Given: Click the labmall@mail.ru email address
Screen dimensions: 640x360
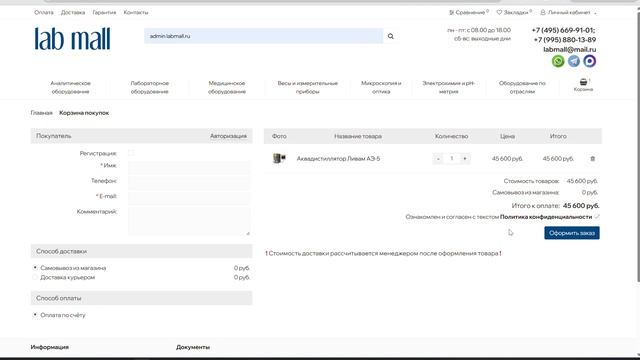Looking at the screenshot, I should tap(569, 49).
